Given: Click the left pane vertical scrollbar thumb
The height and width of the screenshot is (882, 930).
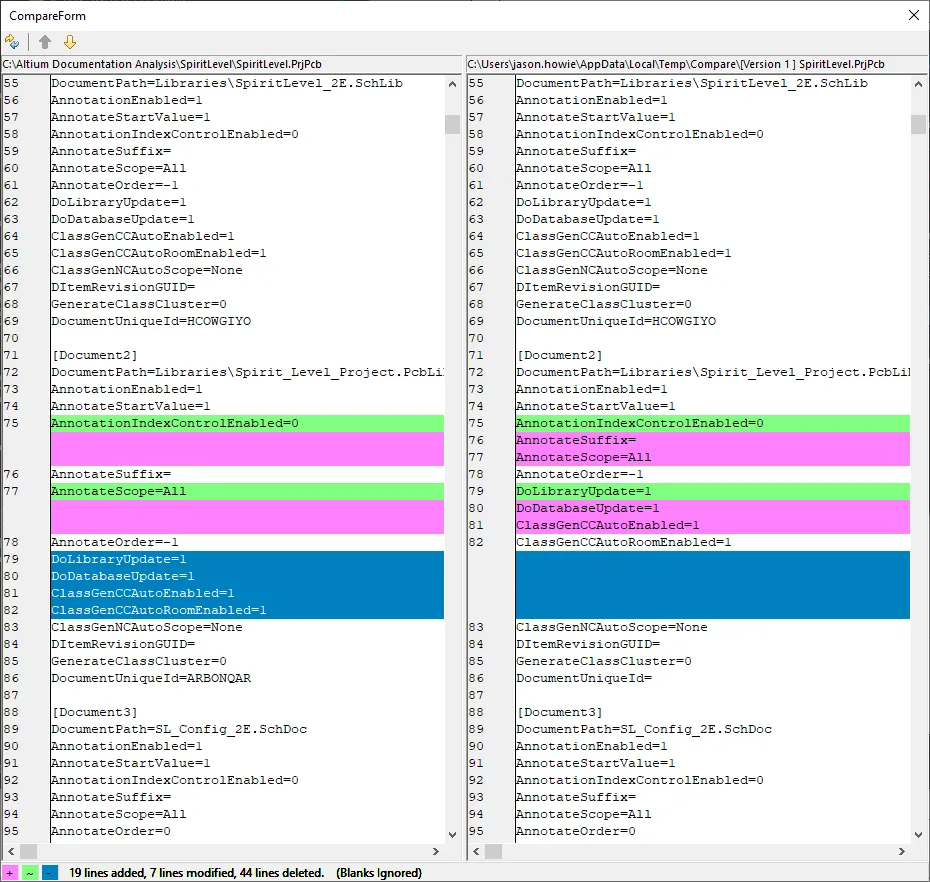Looking at the screenshot, I should point(452,124).
